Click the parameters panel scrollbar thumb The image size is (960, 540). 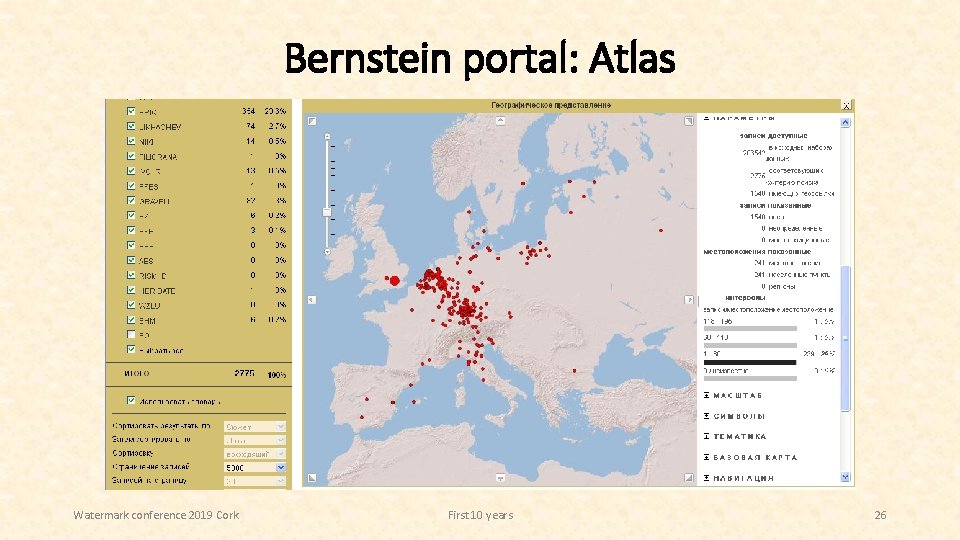point(845,339)
